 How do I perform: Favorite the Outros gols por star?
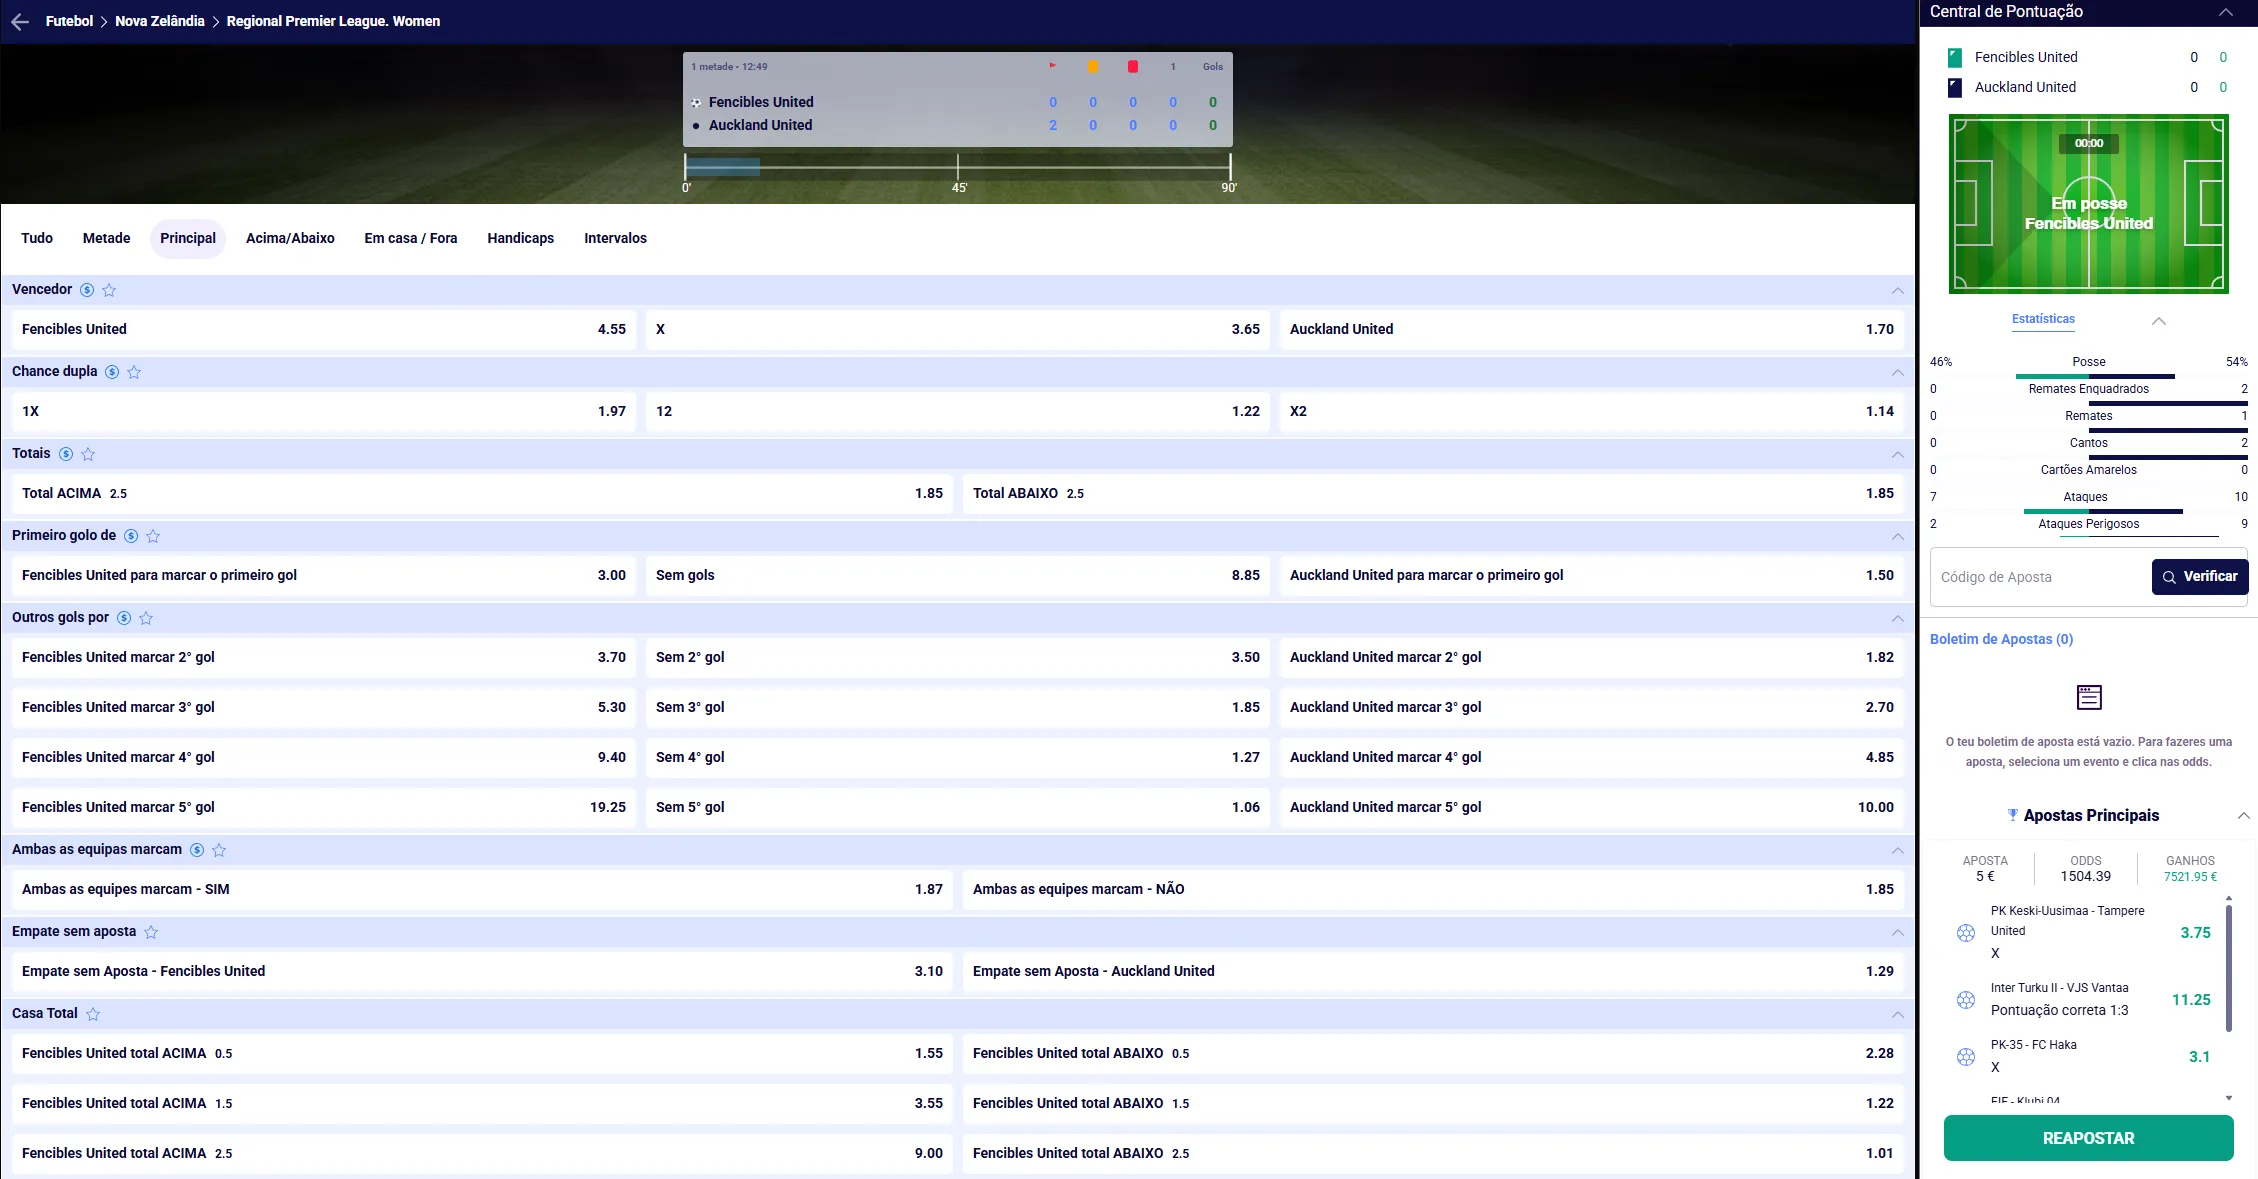pos(146,618)
